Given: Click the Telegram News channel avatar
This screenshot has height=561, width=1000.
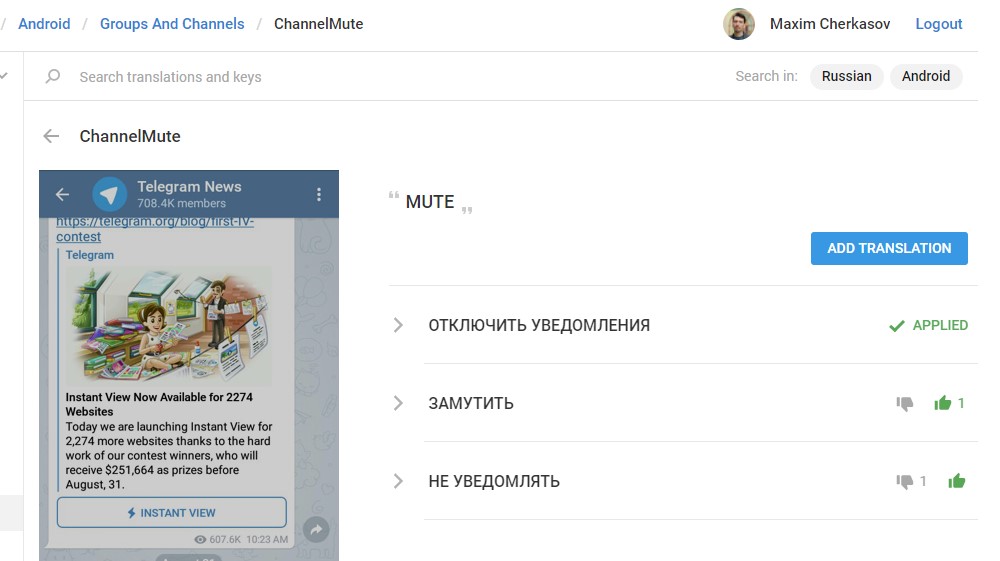Looking at the screenshot, I should pyautogui.click(x=110, y=194).
